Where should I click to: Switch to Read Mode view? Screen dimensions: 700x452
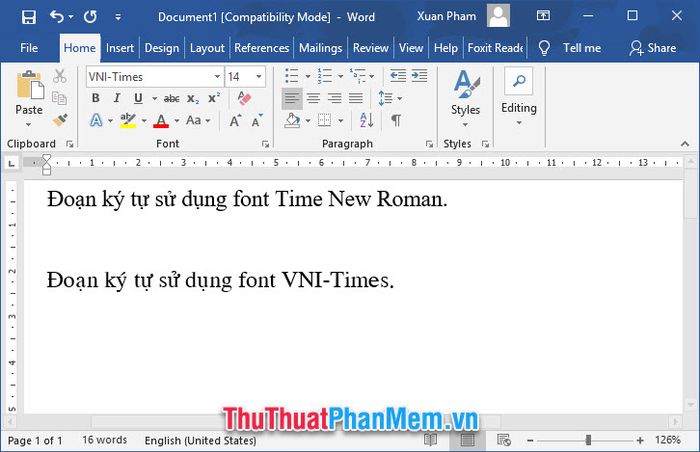(x=430, y=440)
